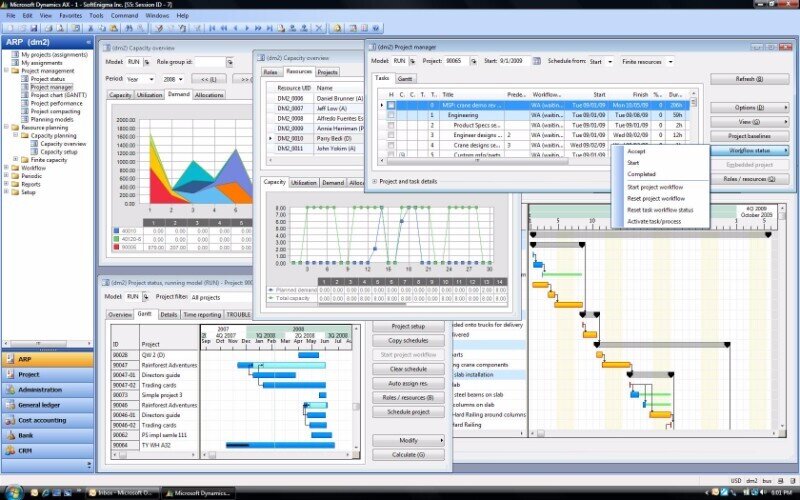Select Start project workflow from context menu
The image size is (800, 500).
[x=655, y=187]
